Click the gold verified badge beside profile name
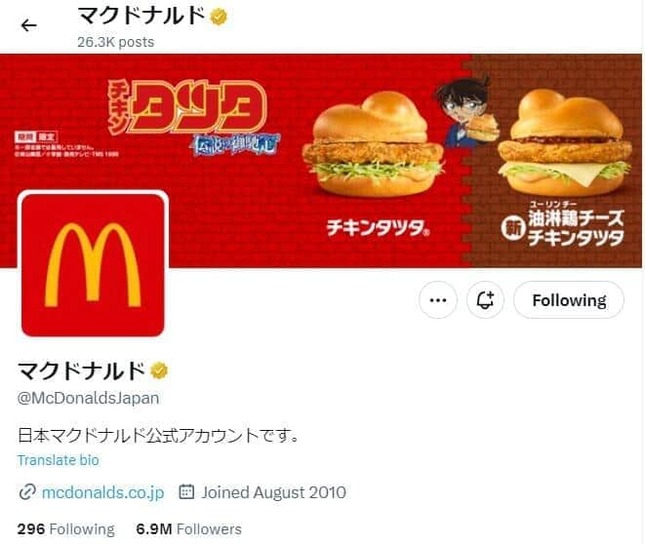This screenshot has width=645, height=544. coord(159,371)
